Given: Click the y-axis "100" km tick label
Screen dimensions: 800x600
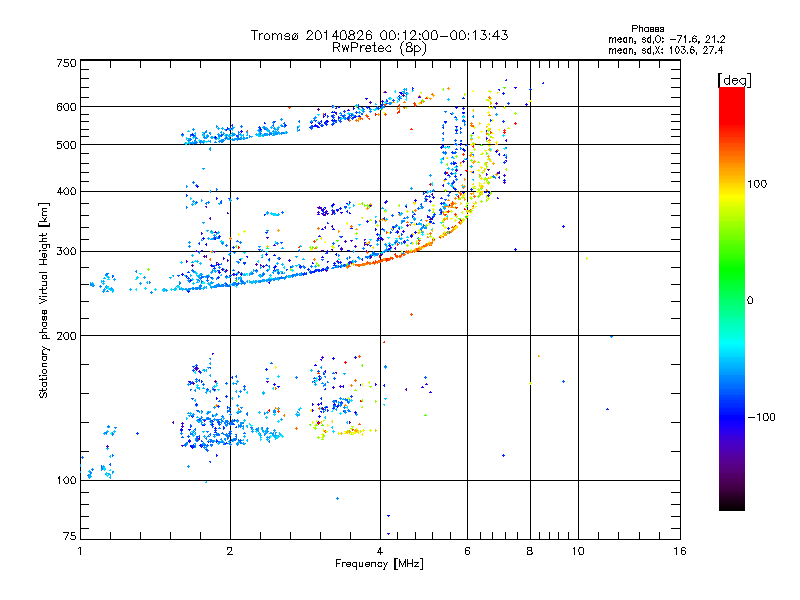Looking at the screenshot, I should (66, 481).
